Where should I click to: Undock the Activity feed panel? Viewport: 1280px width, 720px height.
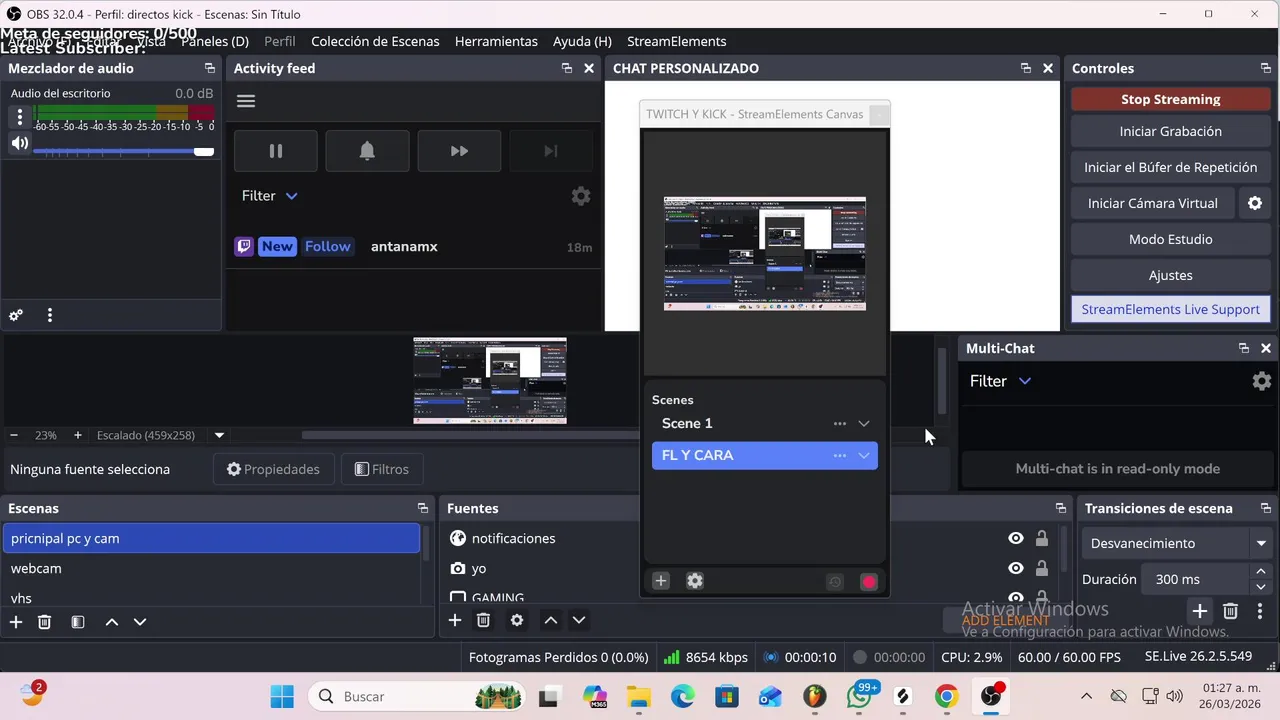point(567,68)
